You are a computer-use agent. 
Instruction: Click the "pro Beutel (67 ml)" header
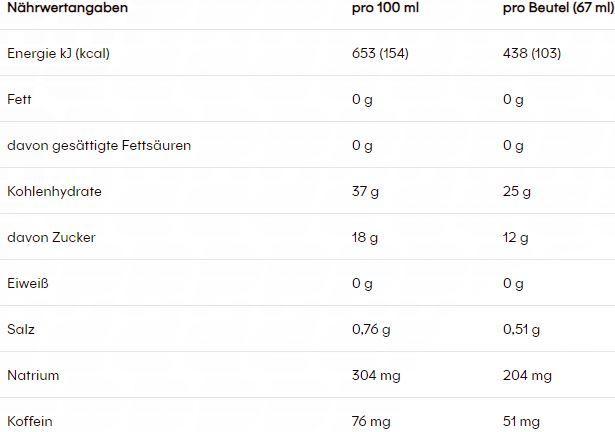[557, 8]
